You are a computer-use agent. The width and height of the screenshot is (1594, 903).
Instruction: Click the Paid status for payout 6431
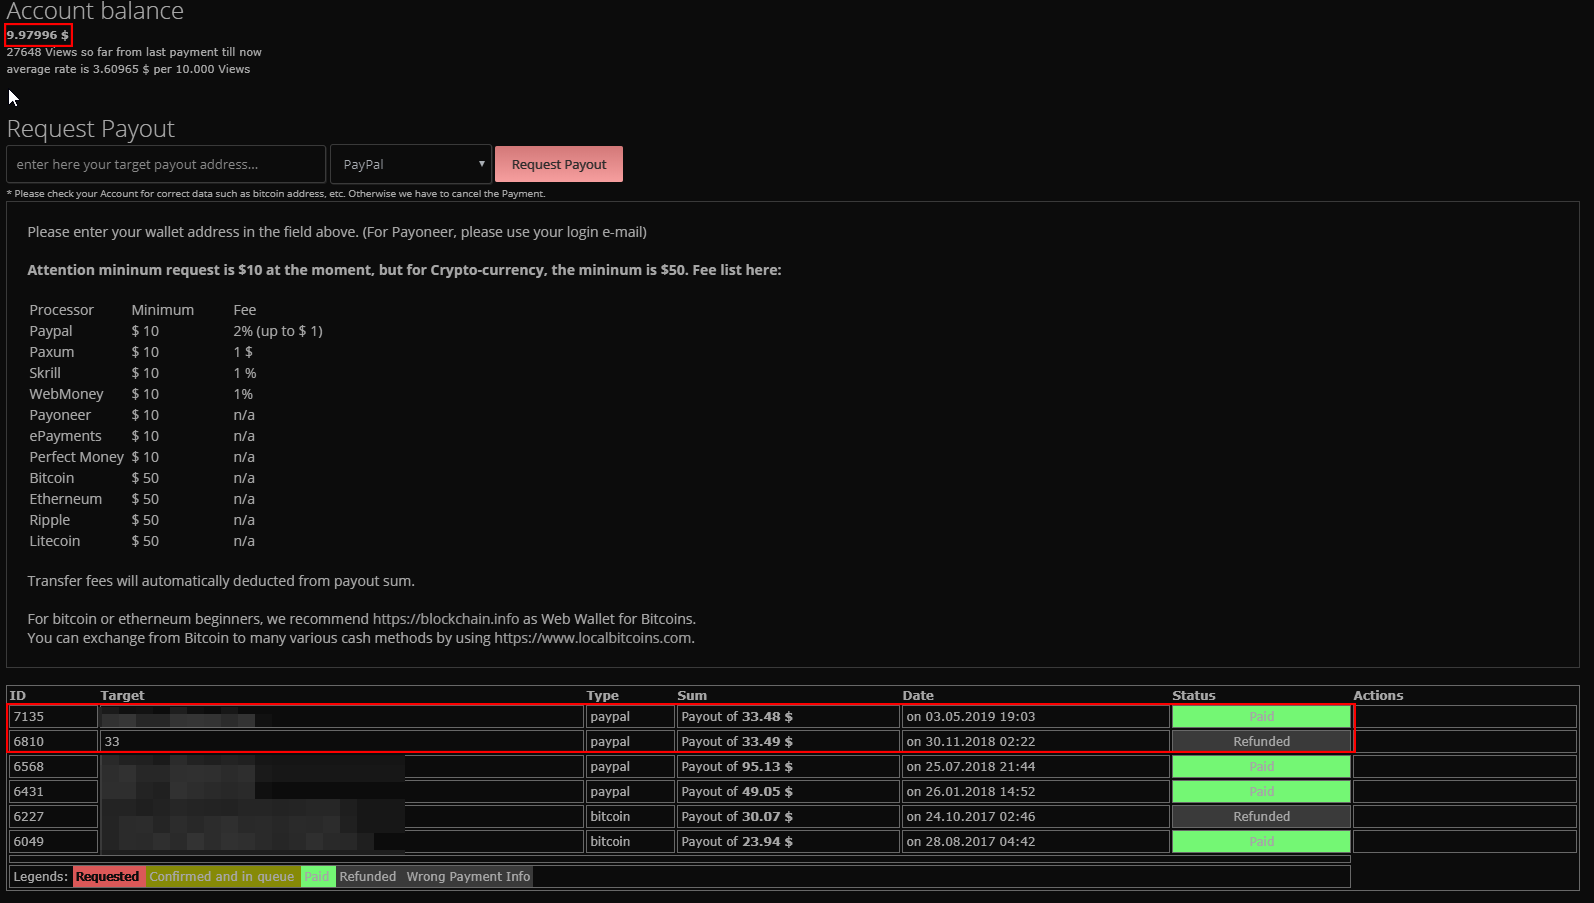[1261, 792]
